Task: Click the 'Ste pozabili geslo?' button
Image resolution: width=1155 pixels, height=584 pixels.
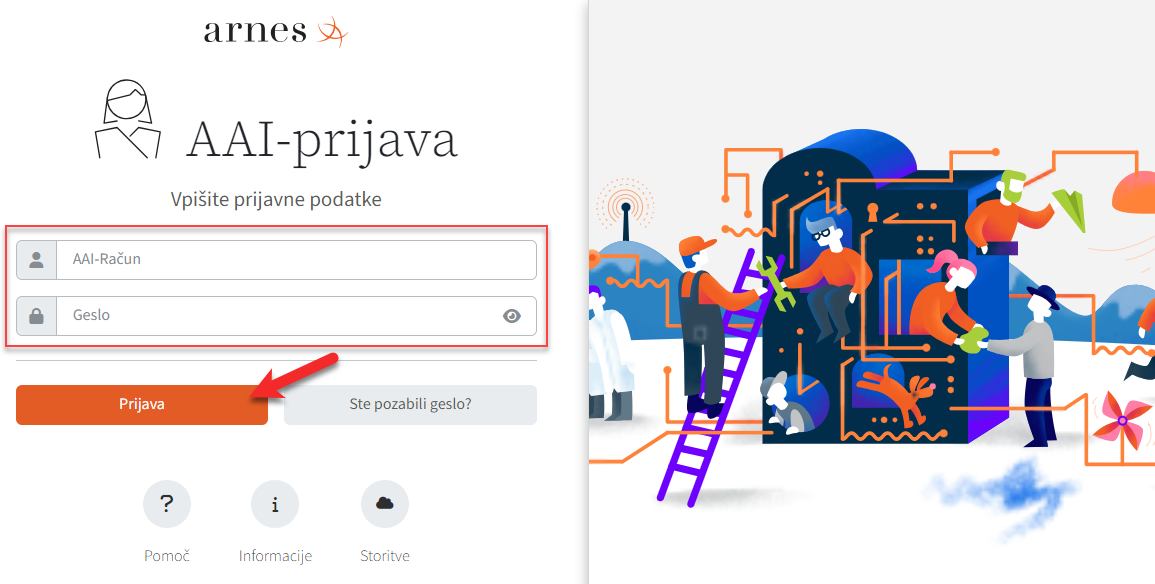Action: pos(410,404)
